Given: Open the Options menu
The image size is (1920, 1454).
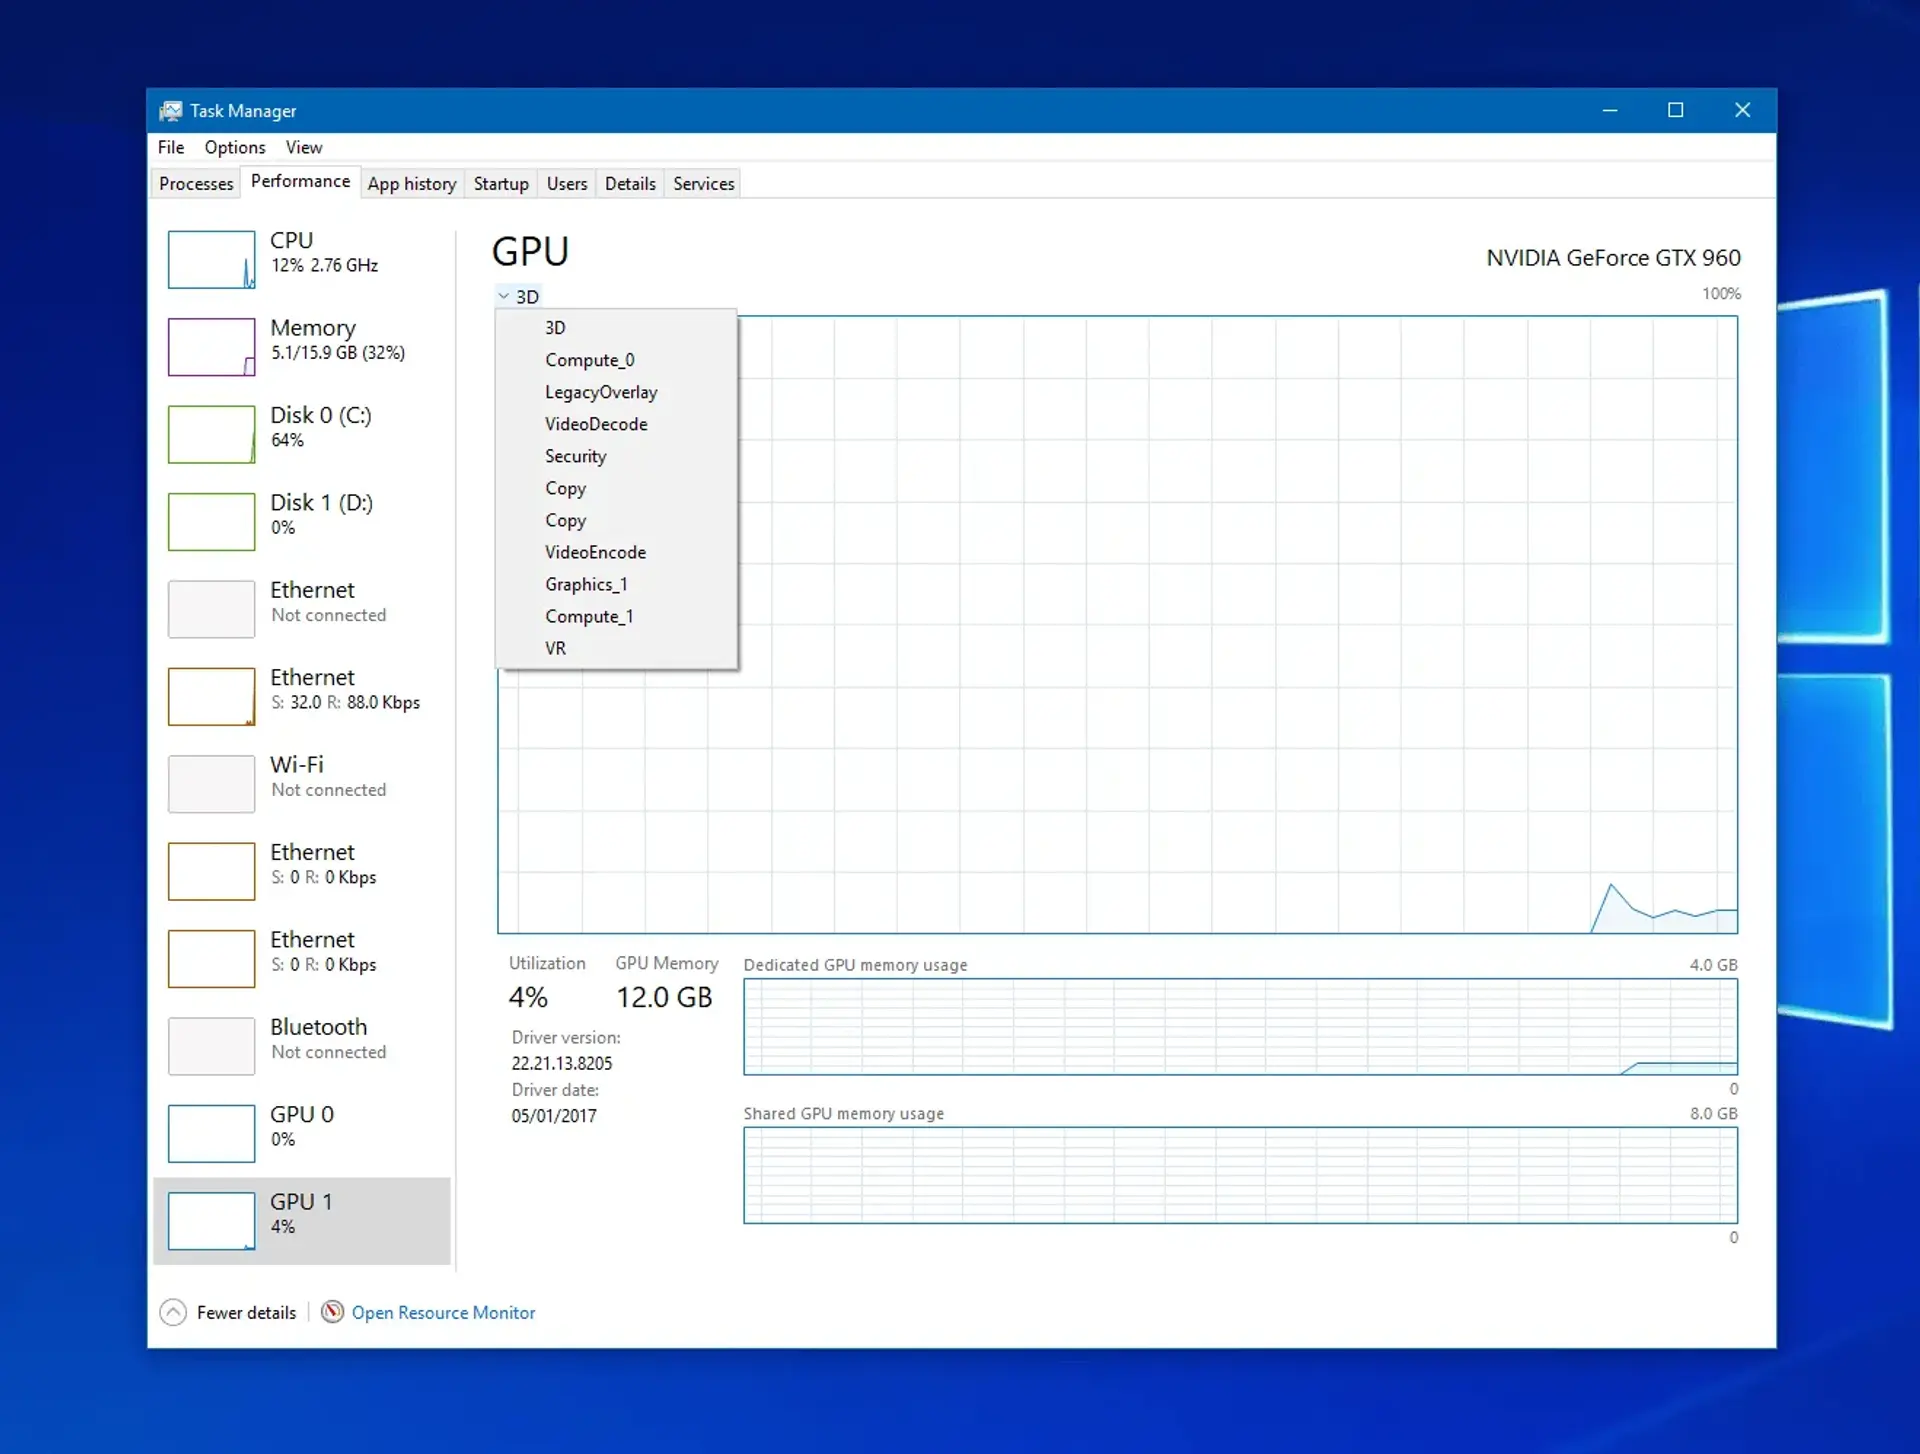Looking at the screenshot, I should (235, 147).
